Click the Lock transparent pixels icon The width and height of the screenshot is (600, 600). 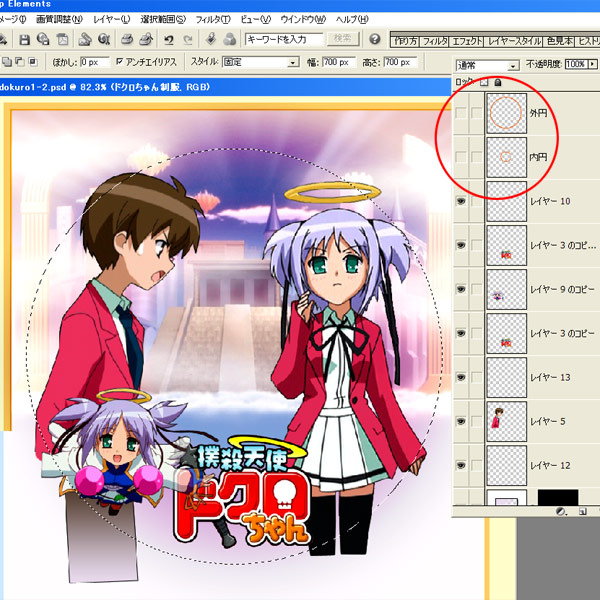[484, 82]
